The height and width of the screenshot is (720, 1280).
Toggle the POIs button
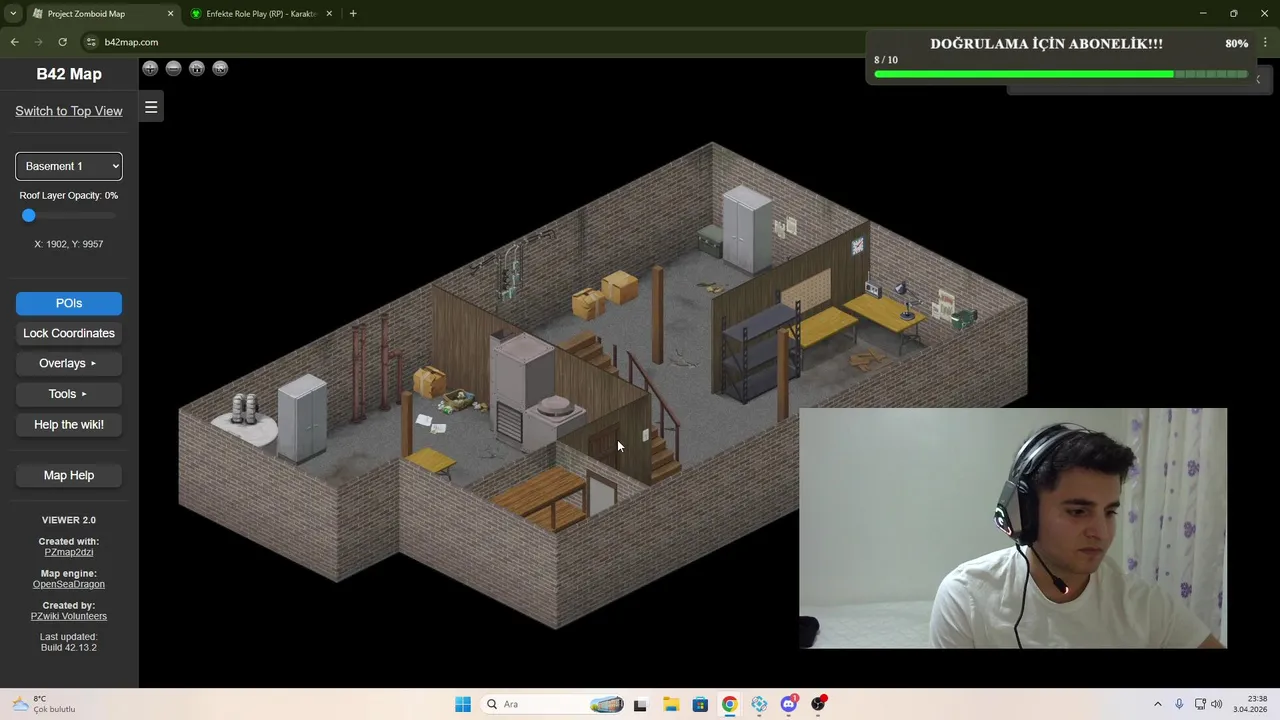[x=69, y=303]
